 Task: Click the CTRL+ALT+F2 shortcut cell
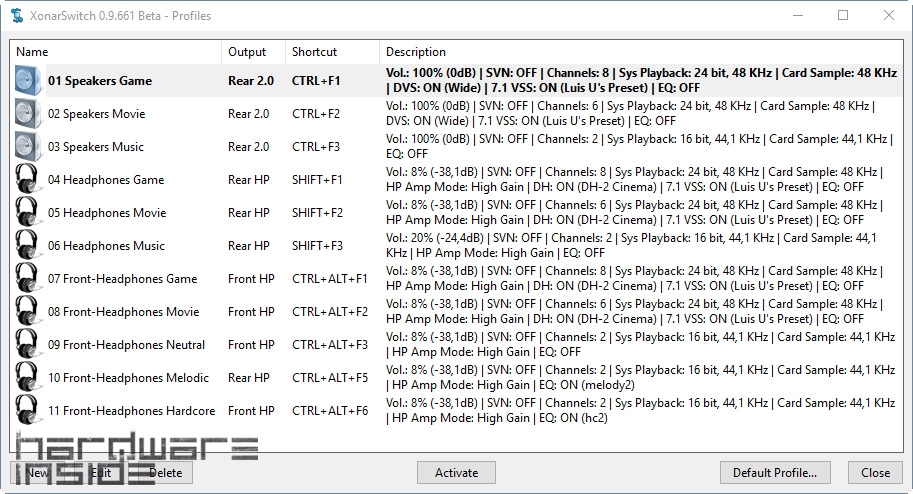click(330, 312)
